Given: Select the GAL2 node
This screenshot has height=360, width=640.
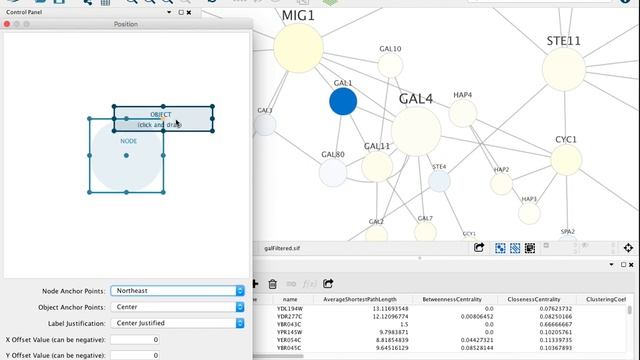Looking at the screenshot, I should (x=376, y=233).
